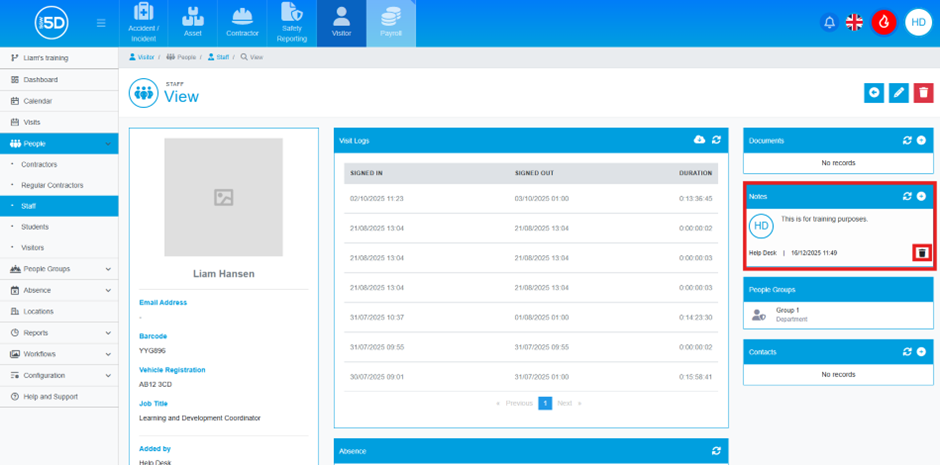Click the staff photo placeholder
Image resolution: width=940 pixels, height=465 pixels.
(223, 197)
